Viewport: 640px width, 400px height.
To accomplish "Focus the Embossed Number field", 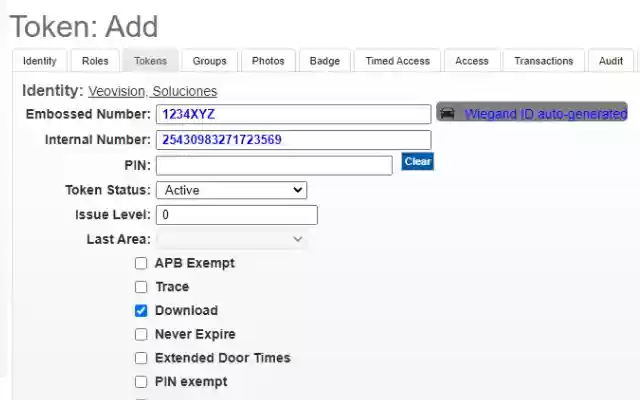I will click(293, 114).
